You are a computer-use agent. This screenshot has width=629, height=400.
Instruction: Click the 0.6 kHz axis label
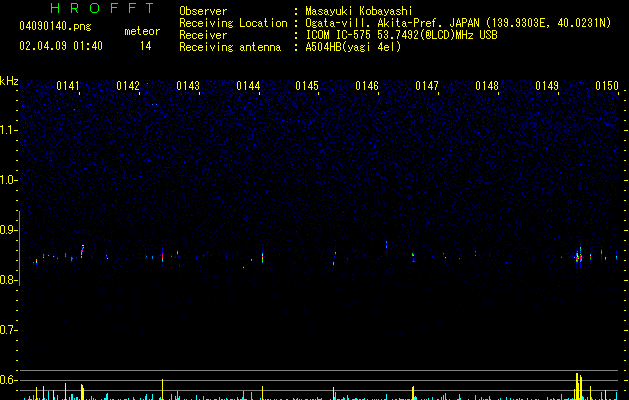click(x=8, y=380)
